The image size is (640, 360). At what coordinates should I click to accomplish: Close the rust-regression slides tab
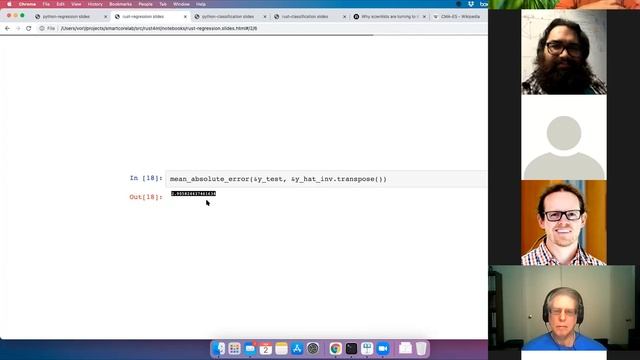pyautogui.click(x=185, y=17)
